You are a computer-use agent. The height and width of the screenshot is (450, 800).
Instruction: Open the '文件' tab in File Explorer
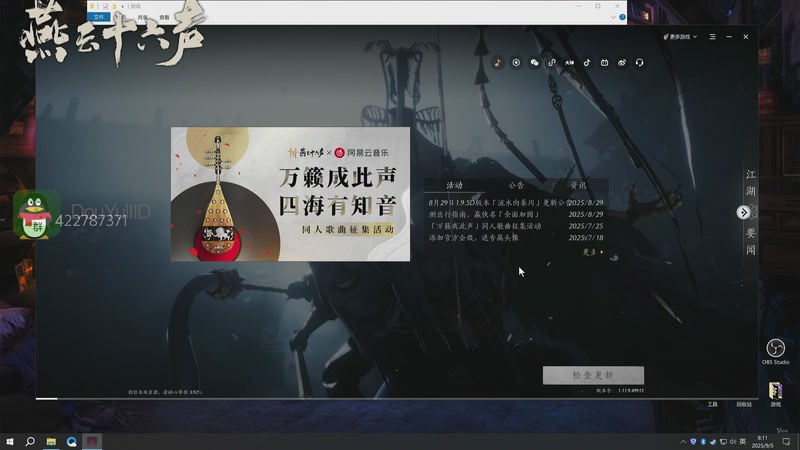pyautogui.click(x=98, y=17)
